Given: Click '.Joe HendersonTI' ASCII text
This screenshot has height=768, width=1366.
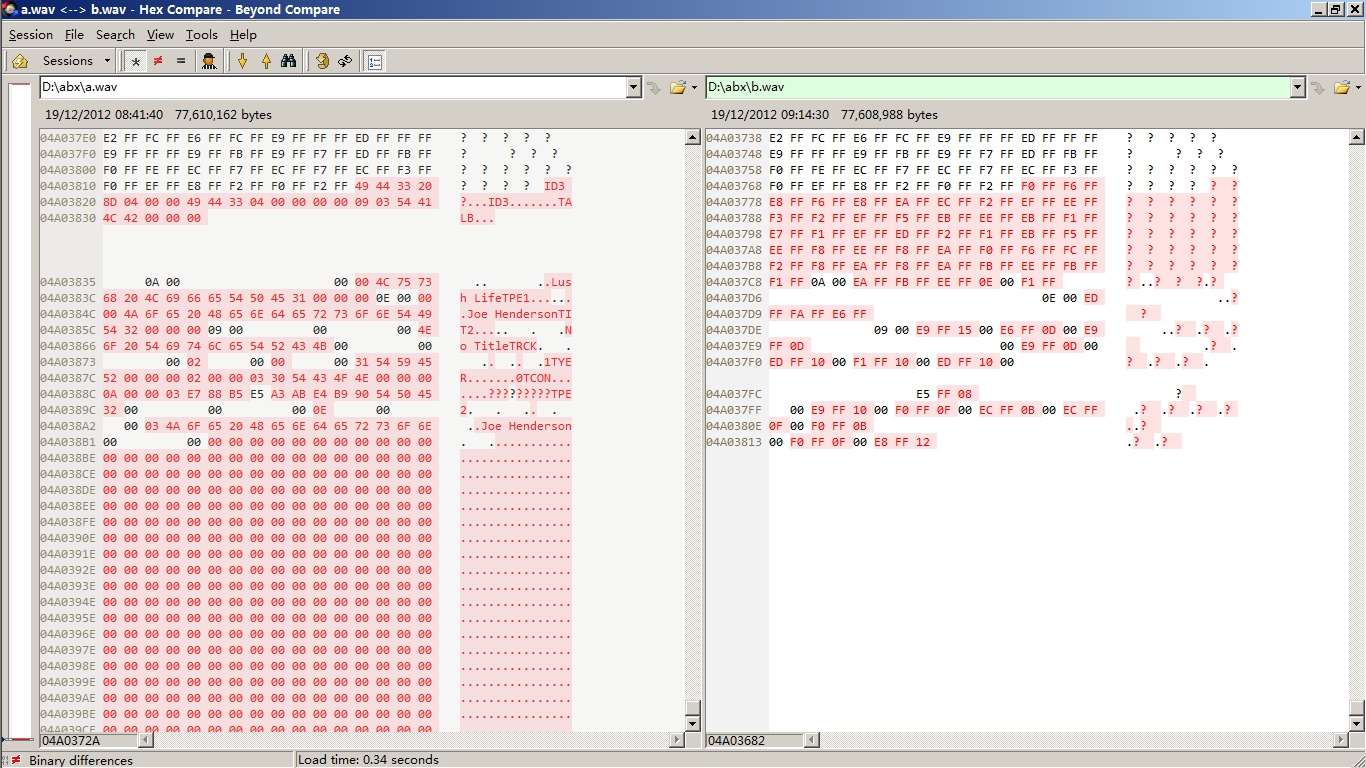Looking at the screenshot, I should click(516, 314).
